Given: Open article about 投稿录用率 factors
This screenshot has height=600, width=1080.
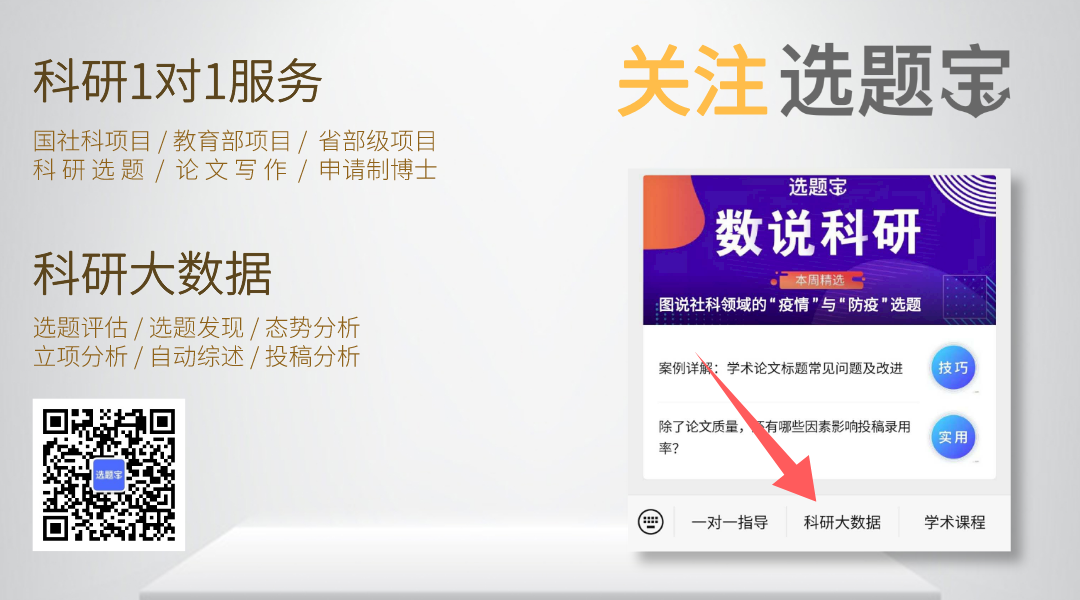Looking at the screenshot, I should (785, 437).
